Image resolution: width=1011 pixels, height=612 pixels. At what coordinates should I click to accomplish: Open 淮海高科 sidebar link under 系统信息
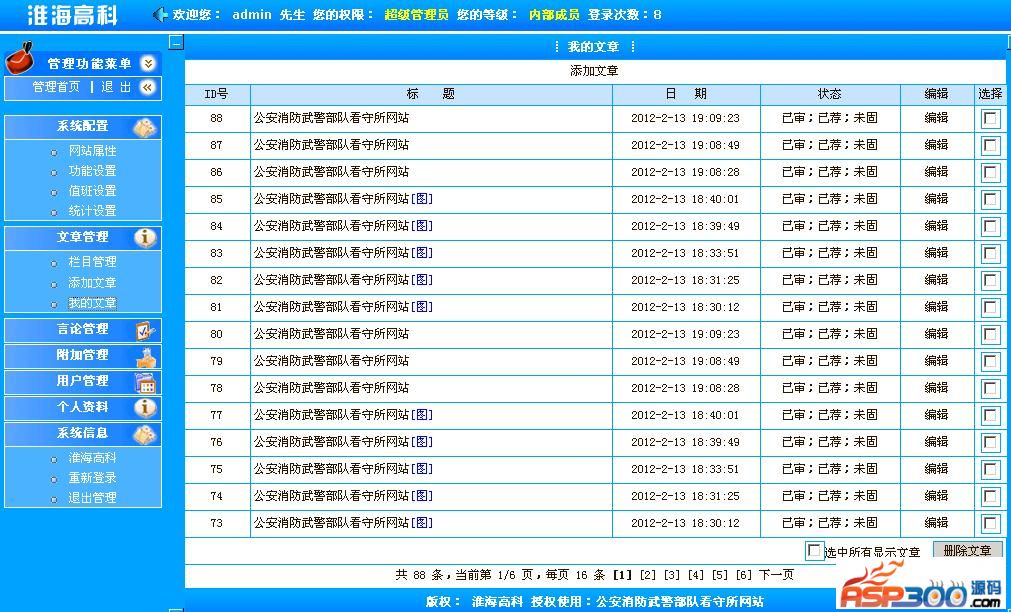[x=92, y=458]
